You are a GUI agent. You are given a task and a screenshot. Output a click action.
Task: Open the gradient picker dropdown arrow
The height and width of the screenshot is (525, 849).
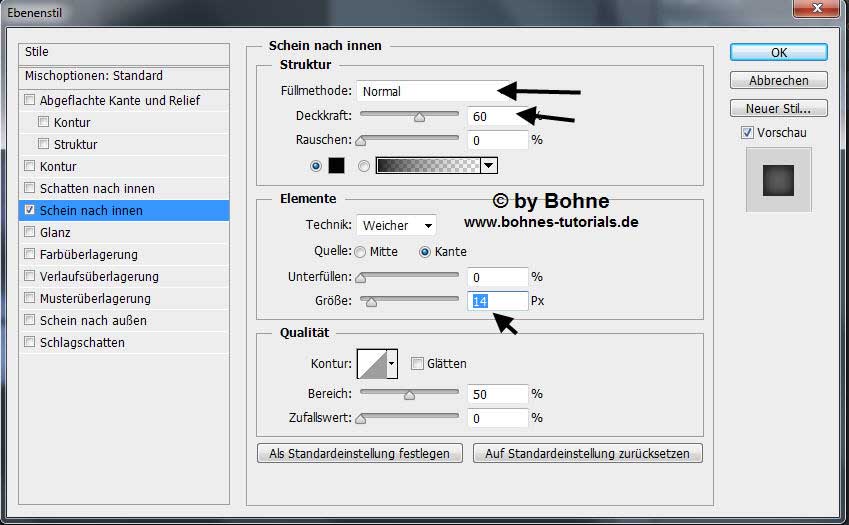click(489, 166)
